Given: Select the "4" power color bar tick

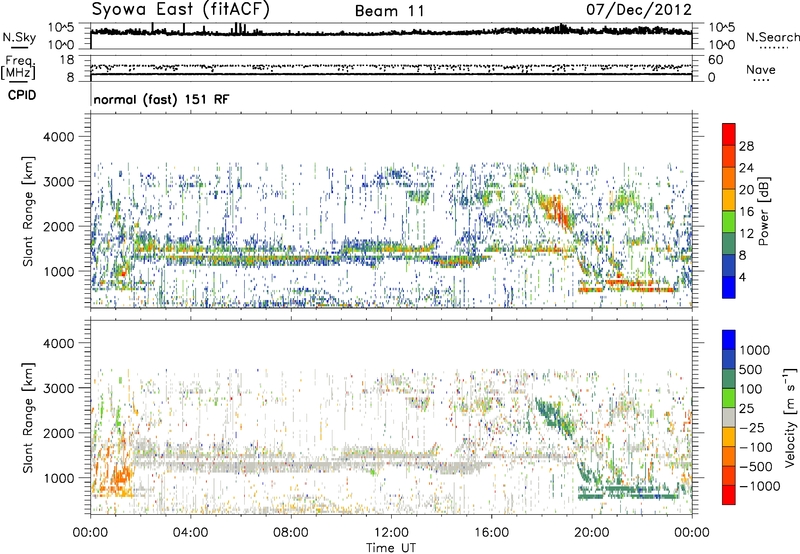Looking at the screenshot, I should (x=742, y=278).
